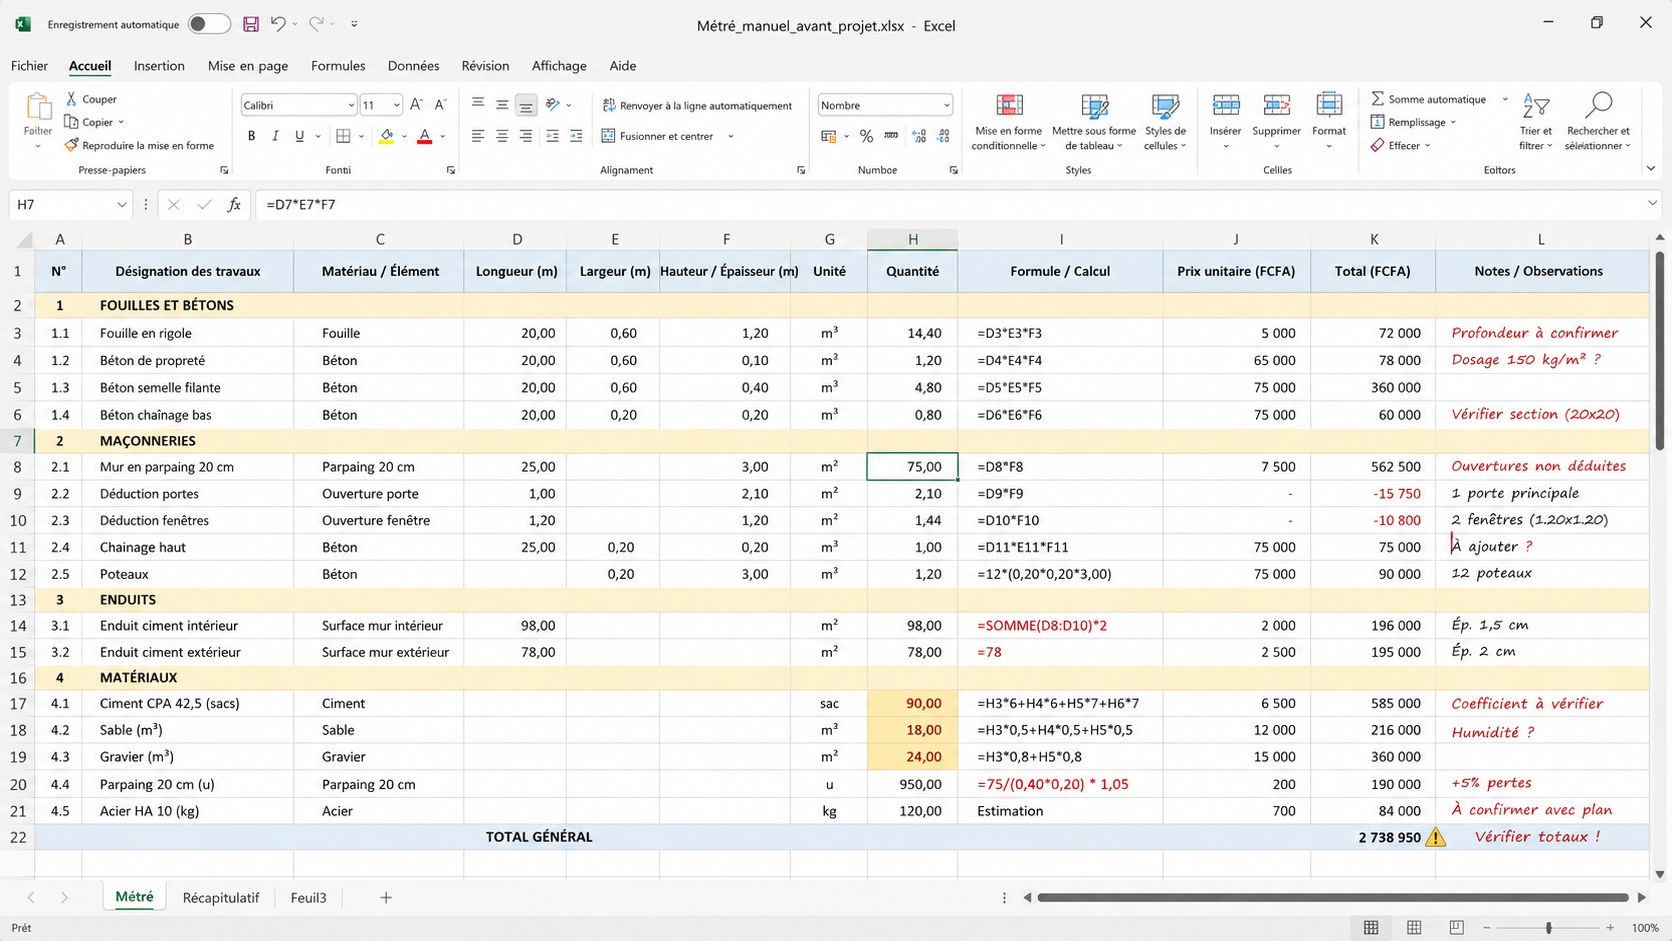
Task: Expand the Fusionner et centrer arrow
Action: (x=731, y=136)
